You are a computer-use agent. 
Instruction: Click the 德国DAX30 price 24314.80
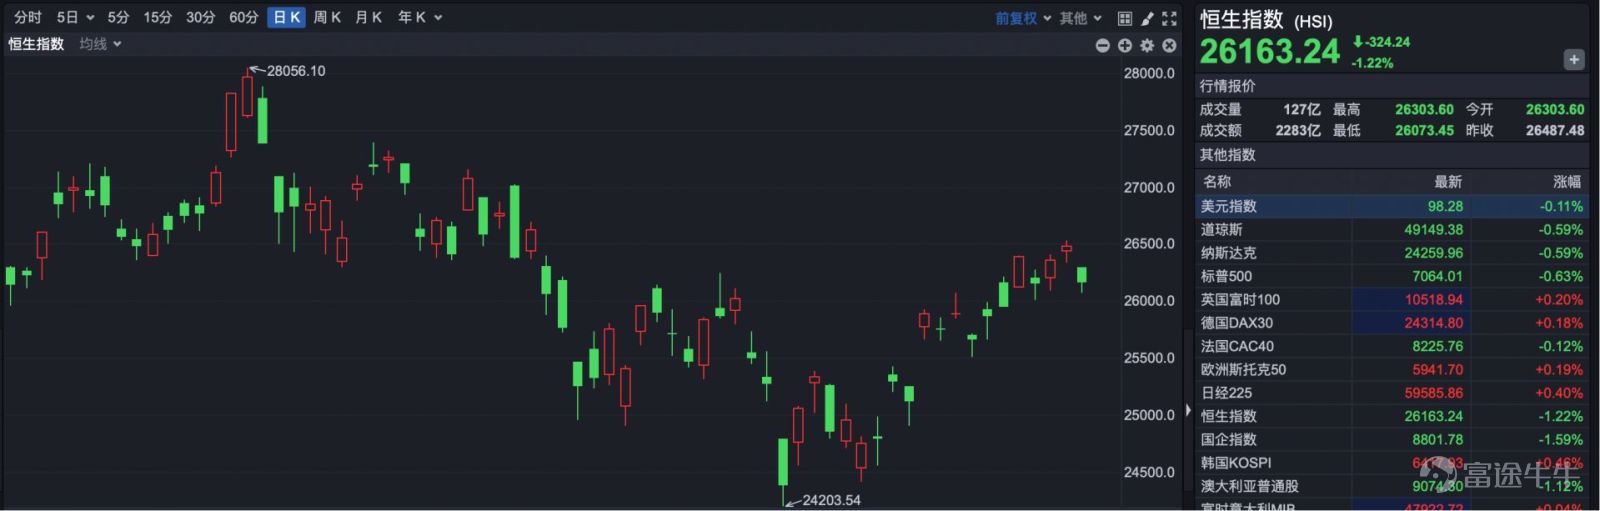[x=1433, y=323]
